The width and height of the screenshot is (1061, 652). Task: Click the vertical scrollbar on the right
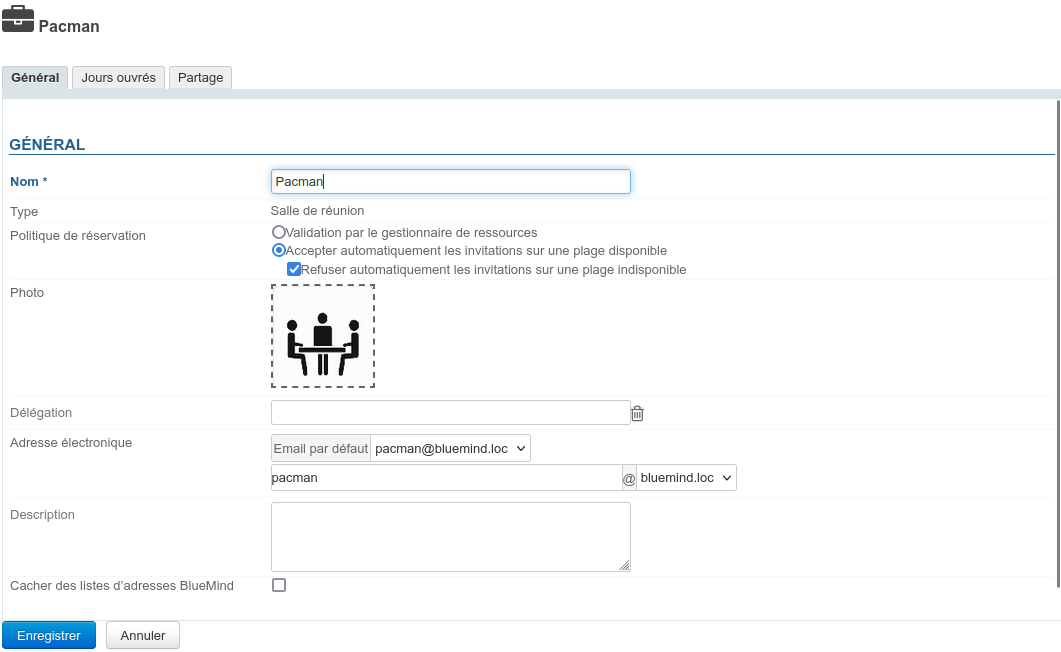(x=1058, y=340)
